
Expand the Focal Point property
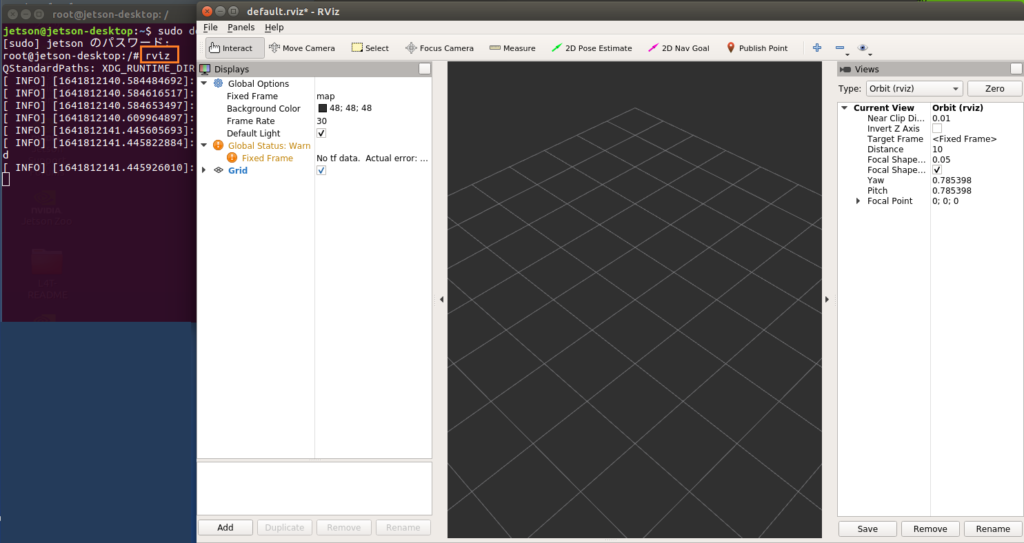[x=858, y=201]
